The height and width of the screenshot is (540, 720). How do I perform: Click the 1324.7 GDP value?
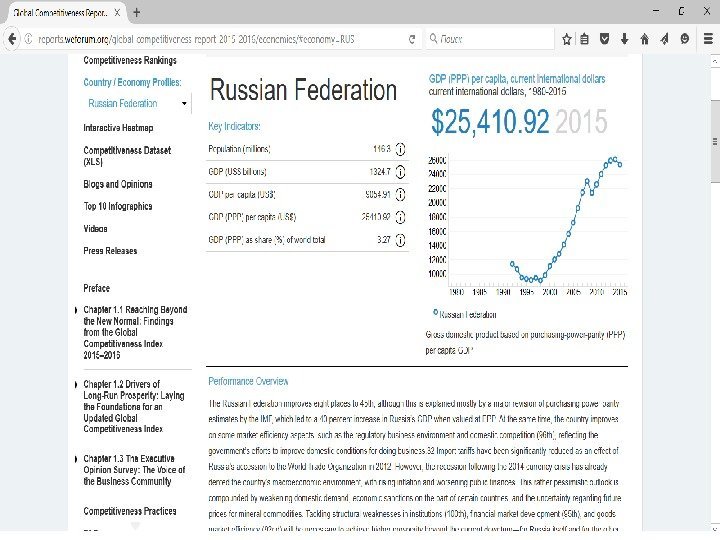click(380, 172)
